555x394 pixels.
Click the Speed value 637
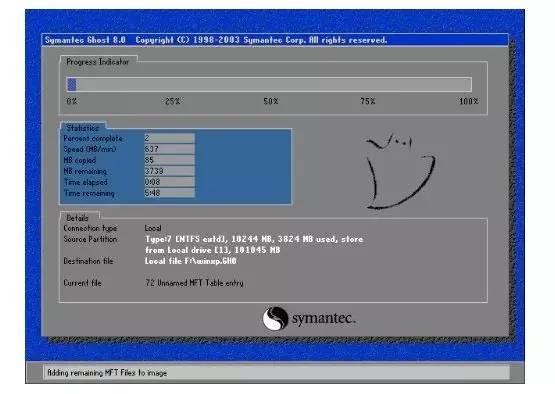click(x=170, y=149)
